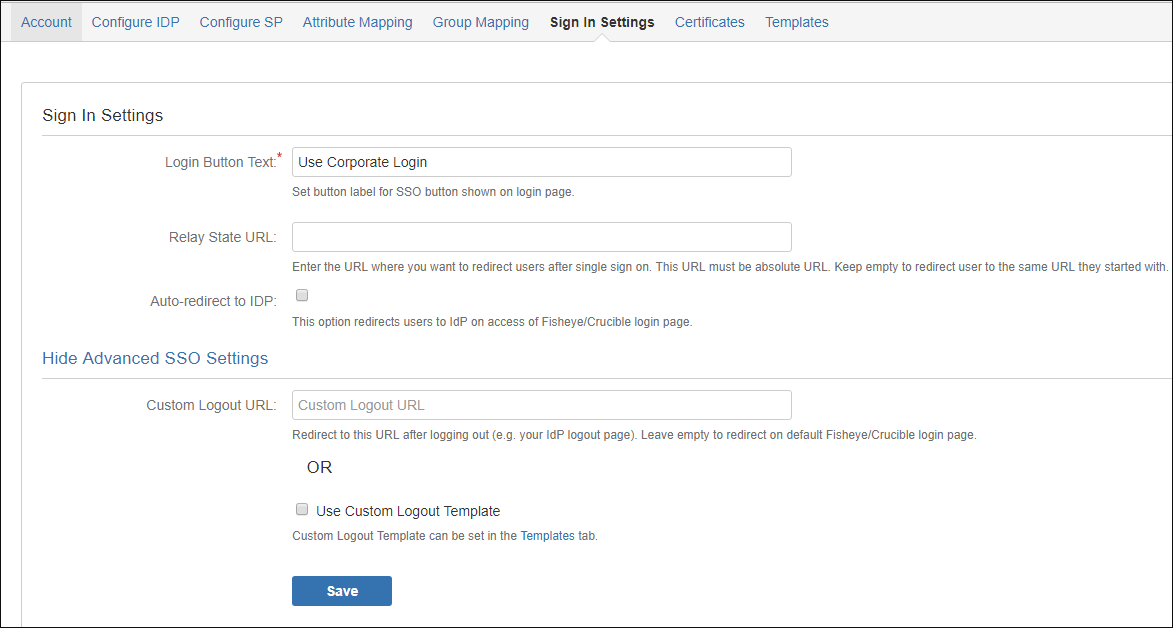
Task: Collapse Hide Advanced SSO Settings section
Action: (x=155, y=358)
